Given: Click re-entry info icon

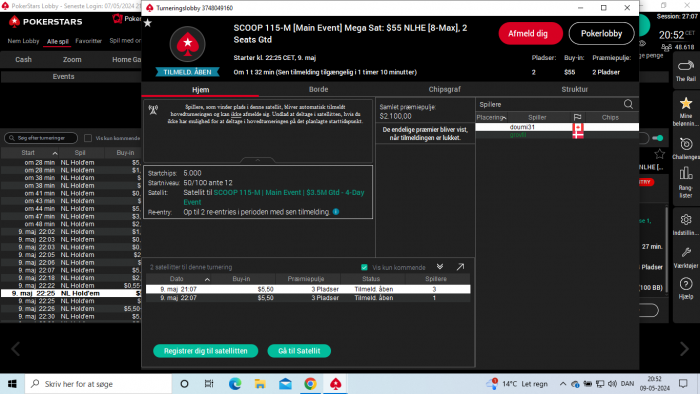Looking at the screenshot, I should [x=336, y=212].
